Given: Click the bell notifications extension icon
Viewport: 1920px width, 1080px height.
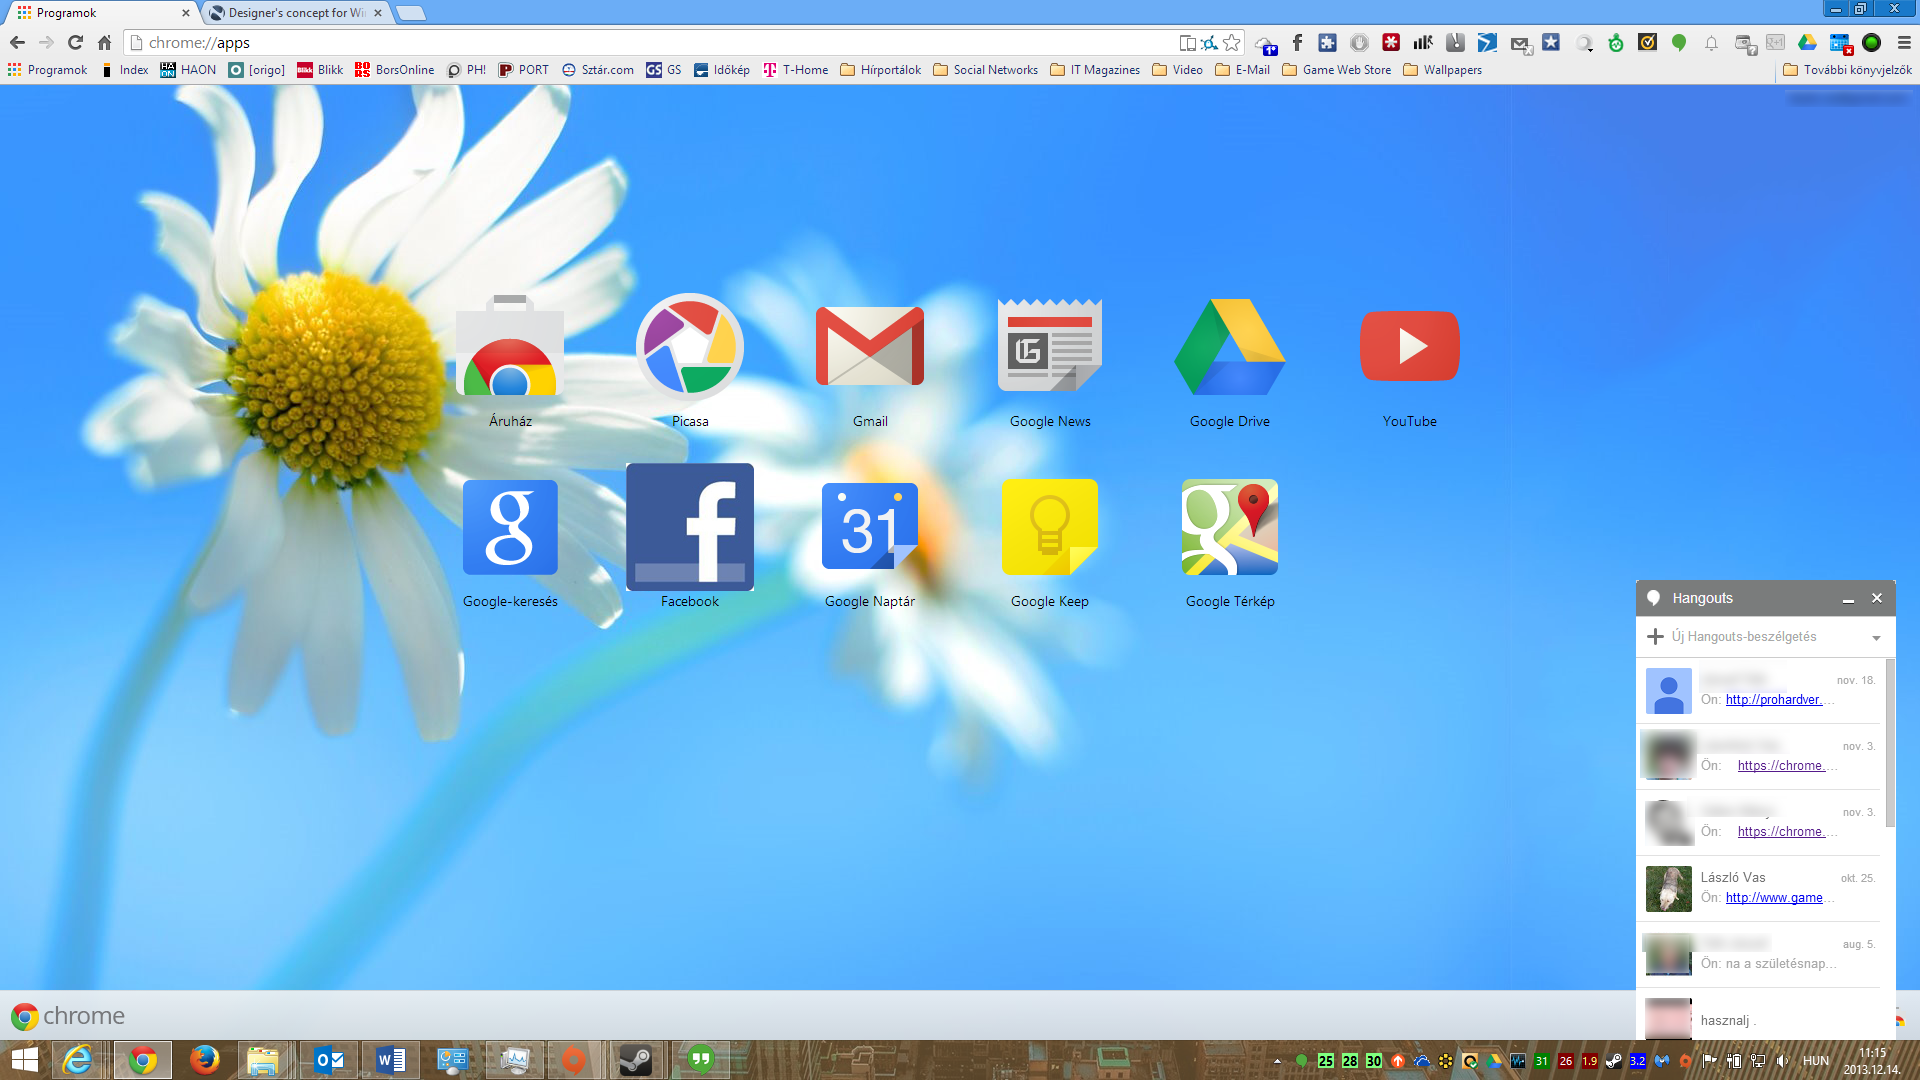Looking at the screenshot, I should click(1711, 42).
